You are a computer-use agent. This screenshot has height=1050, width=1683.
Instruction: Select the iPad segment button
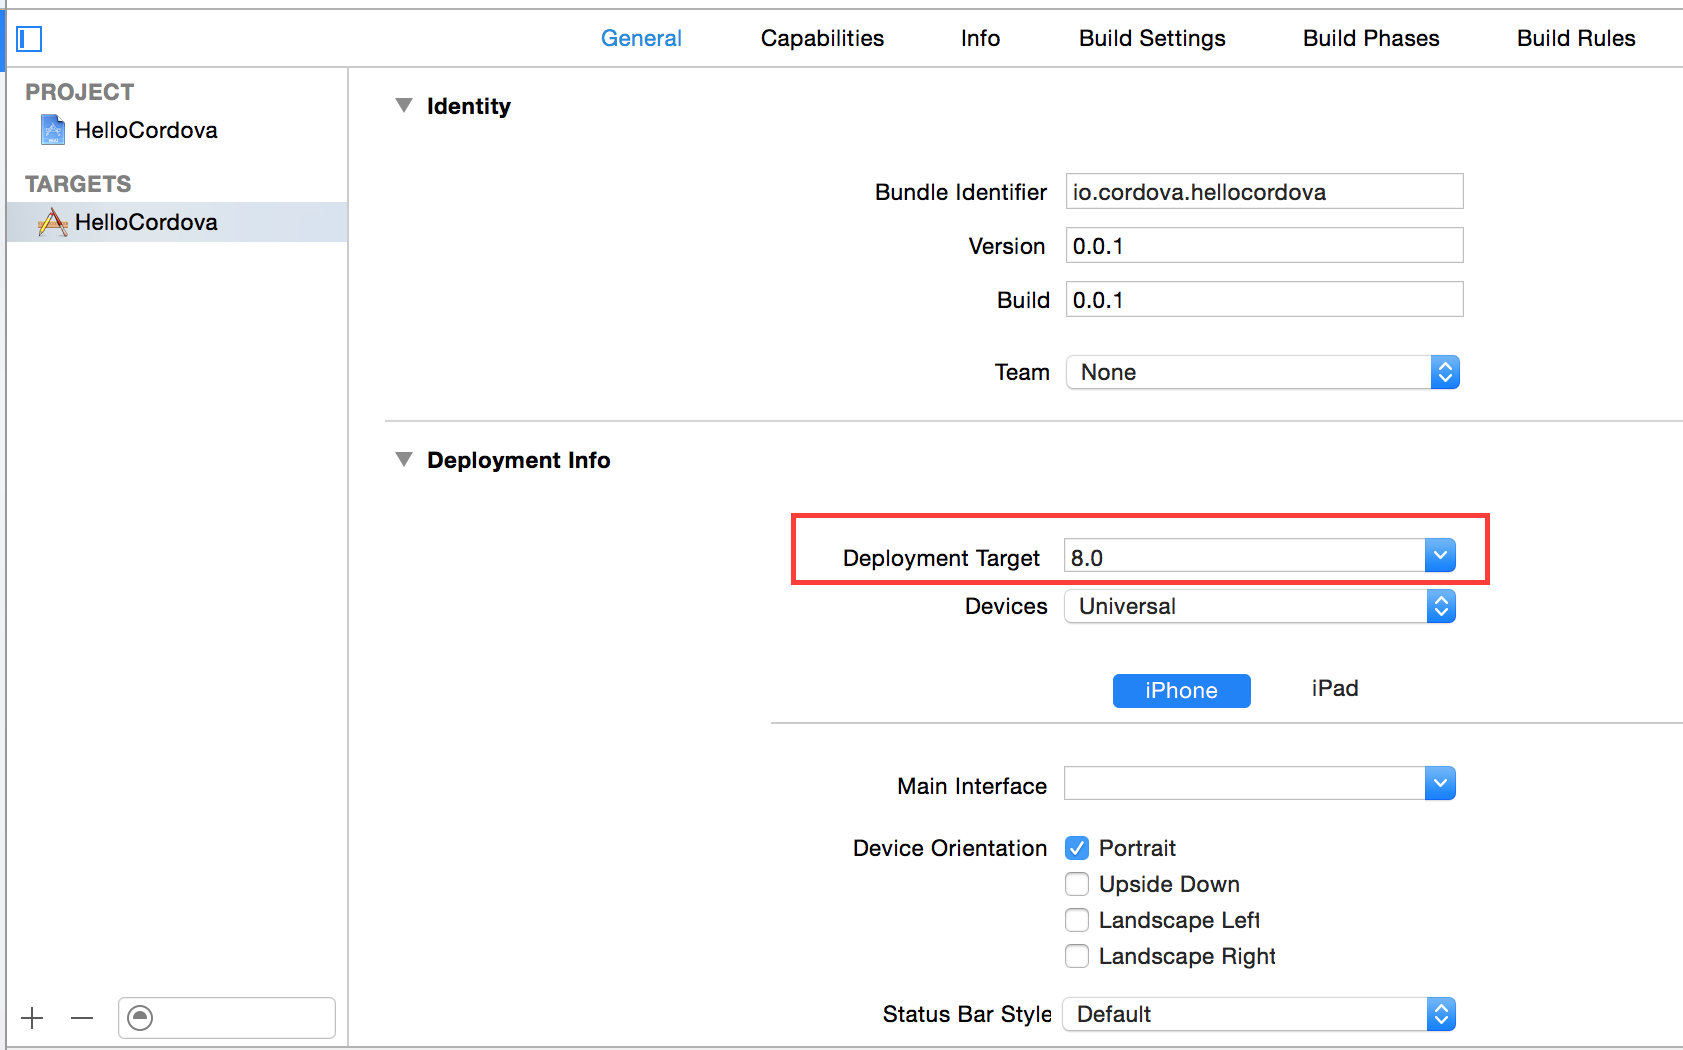1334,689
